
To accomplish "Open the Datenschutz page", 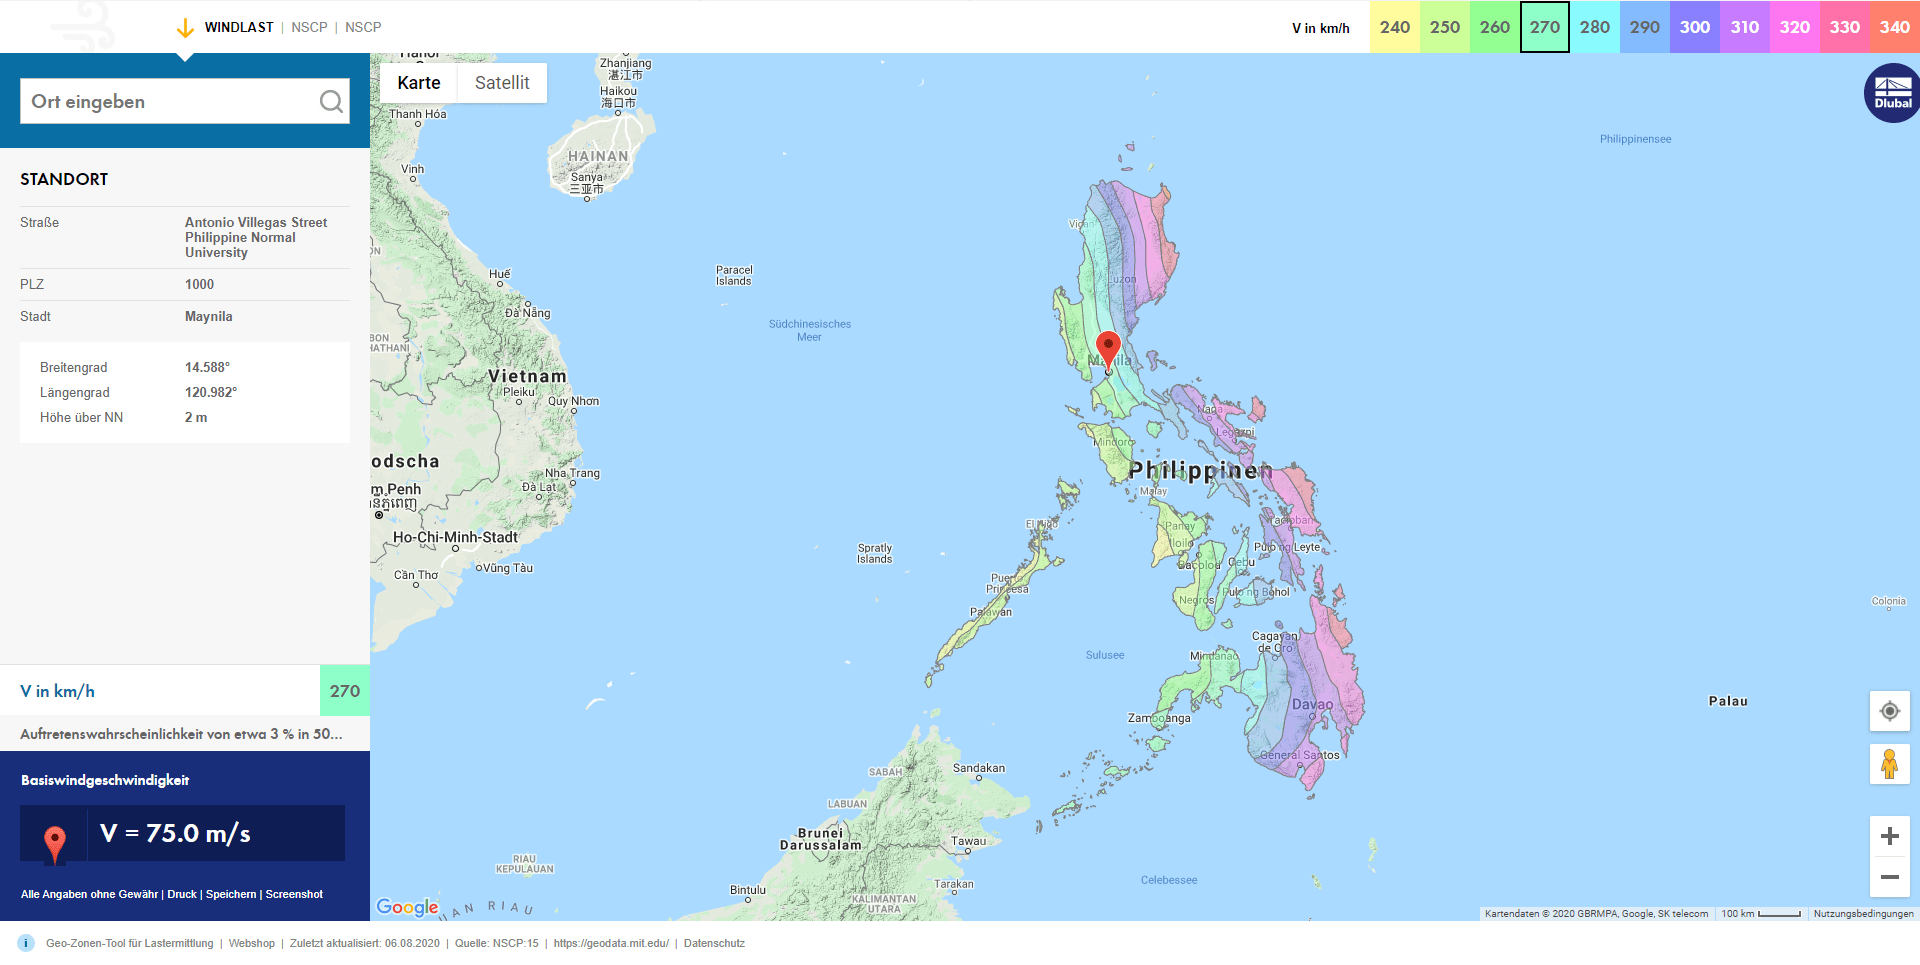I will click(714, 943).
